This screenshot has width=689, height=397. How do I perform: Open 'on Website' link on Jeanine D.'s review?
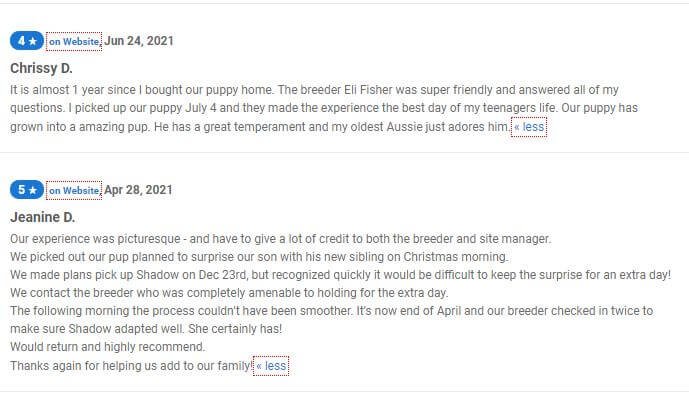click(74, 190)
